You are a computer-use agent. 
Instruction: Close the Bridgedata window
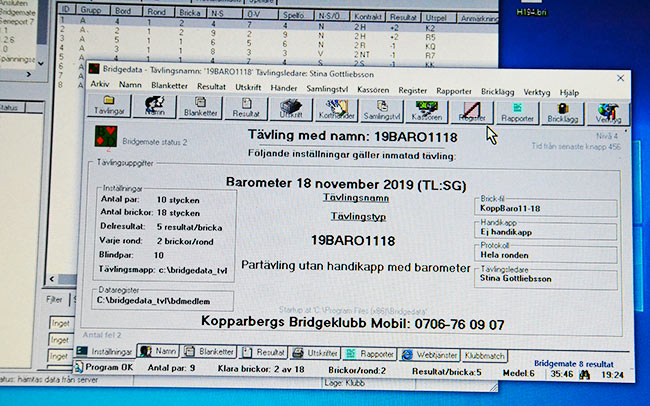[x=620, y=78]
